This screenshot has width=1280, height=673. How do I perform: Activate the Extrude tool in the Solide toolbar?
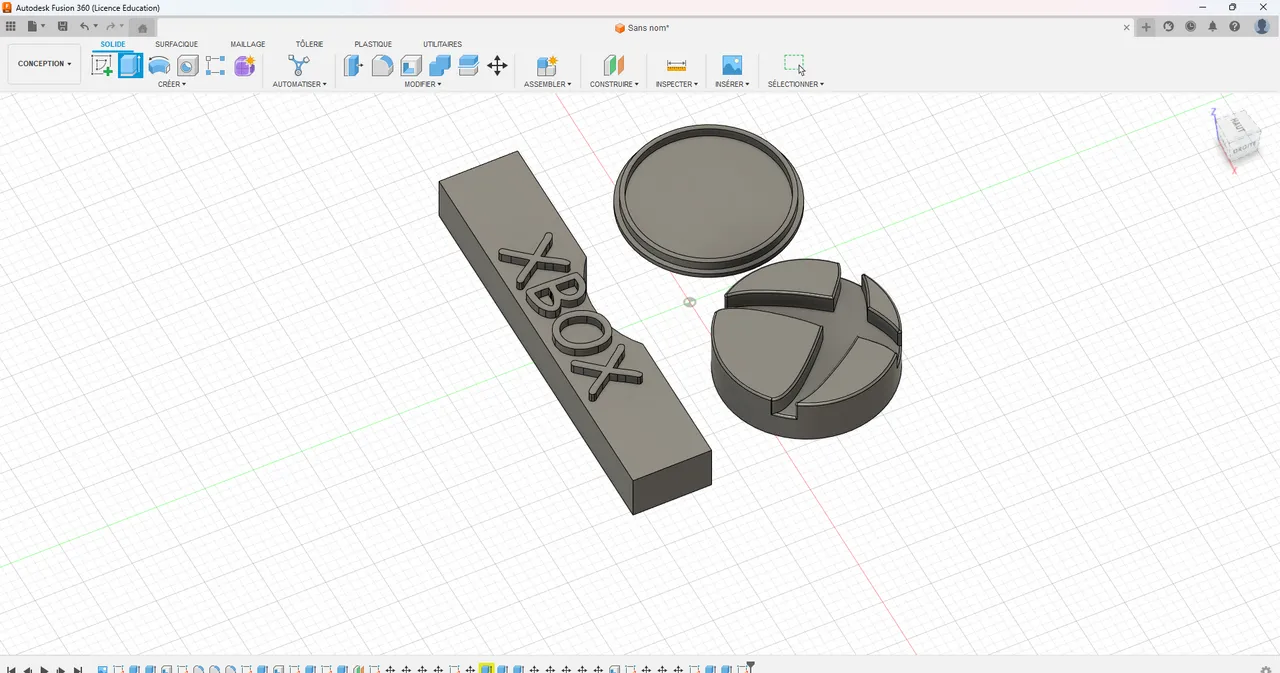(130, 65)
